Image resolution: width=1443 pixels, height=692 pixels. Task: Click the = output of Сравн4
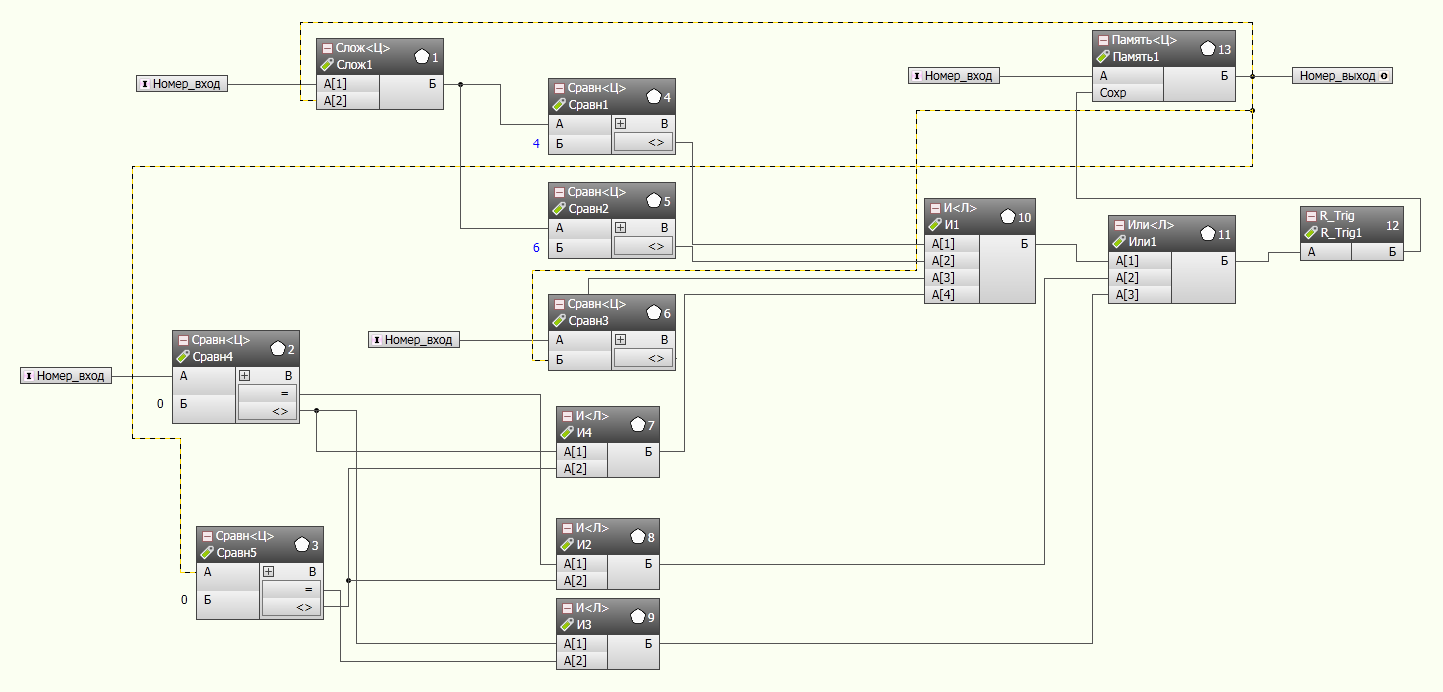pyautogui.click(x=268, y=394)
